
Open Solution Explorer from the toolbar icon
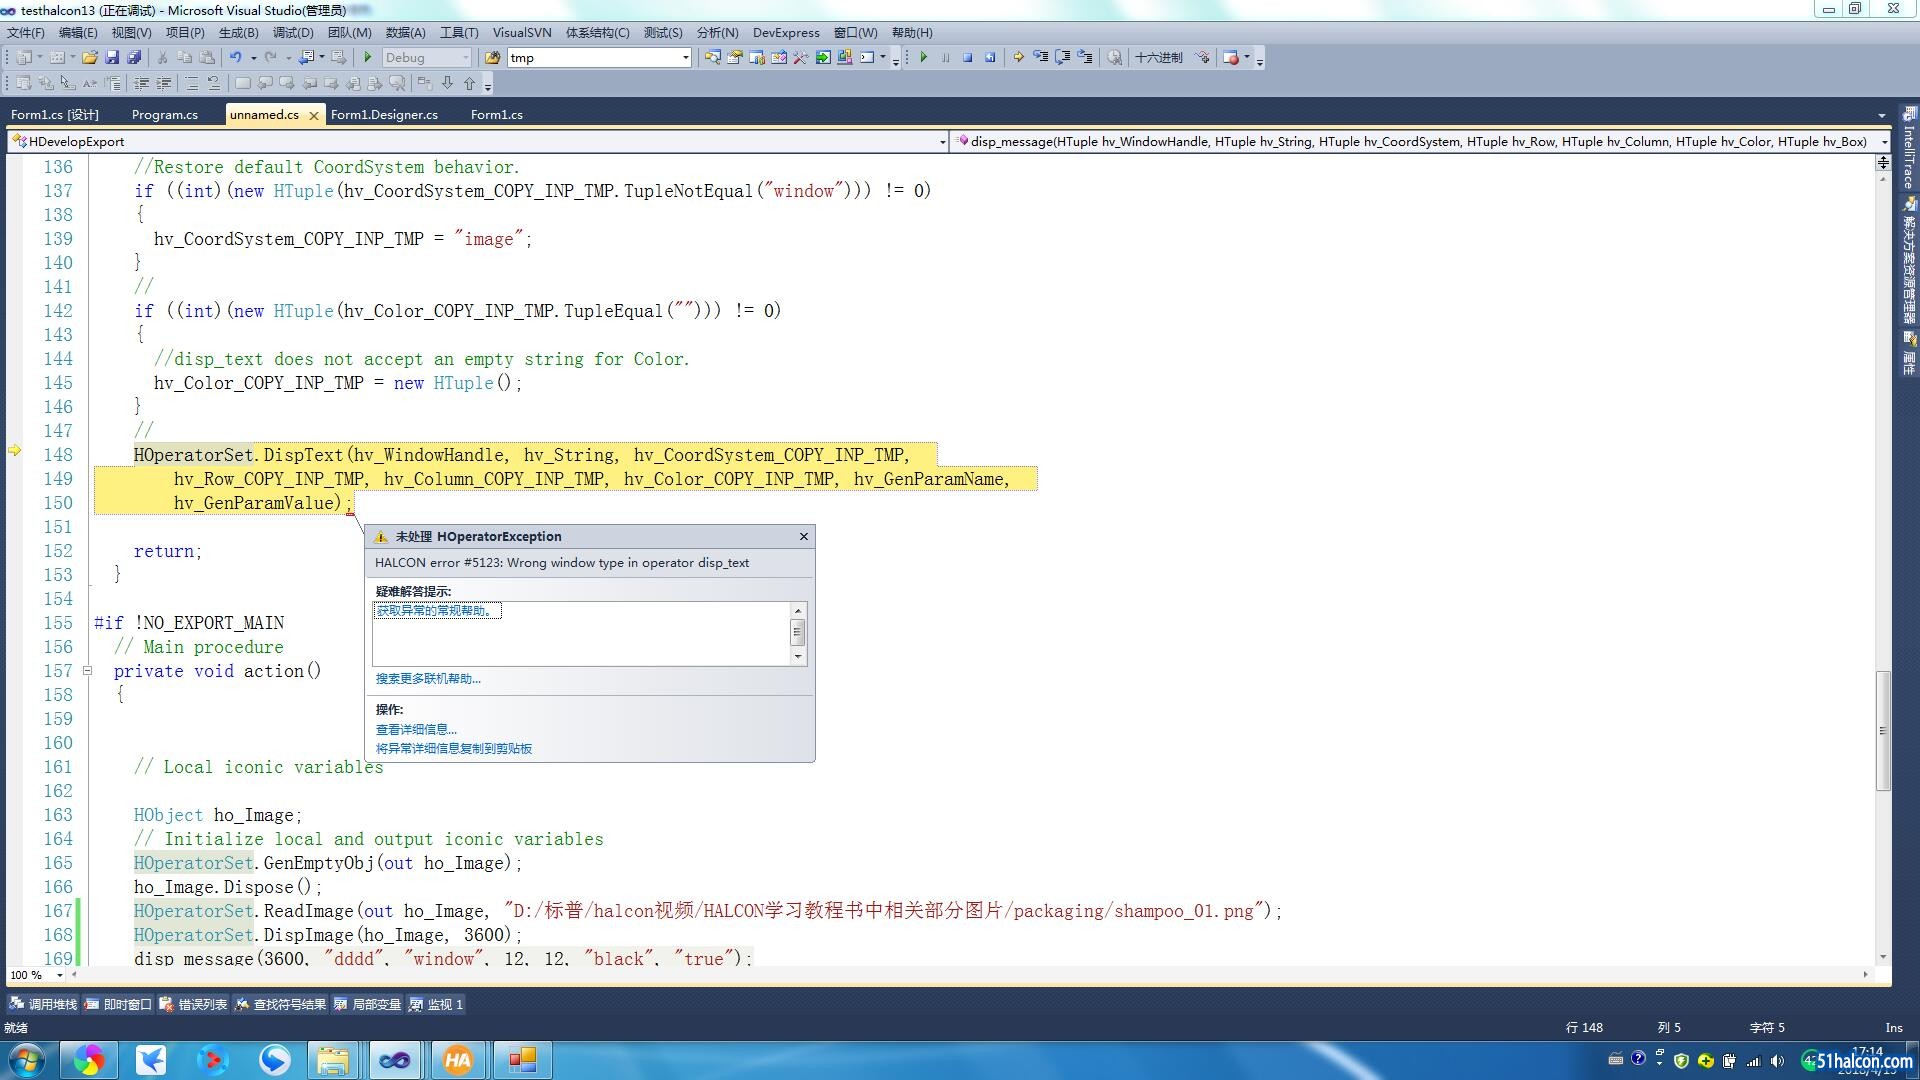[x=712, y=58]
